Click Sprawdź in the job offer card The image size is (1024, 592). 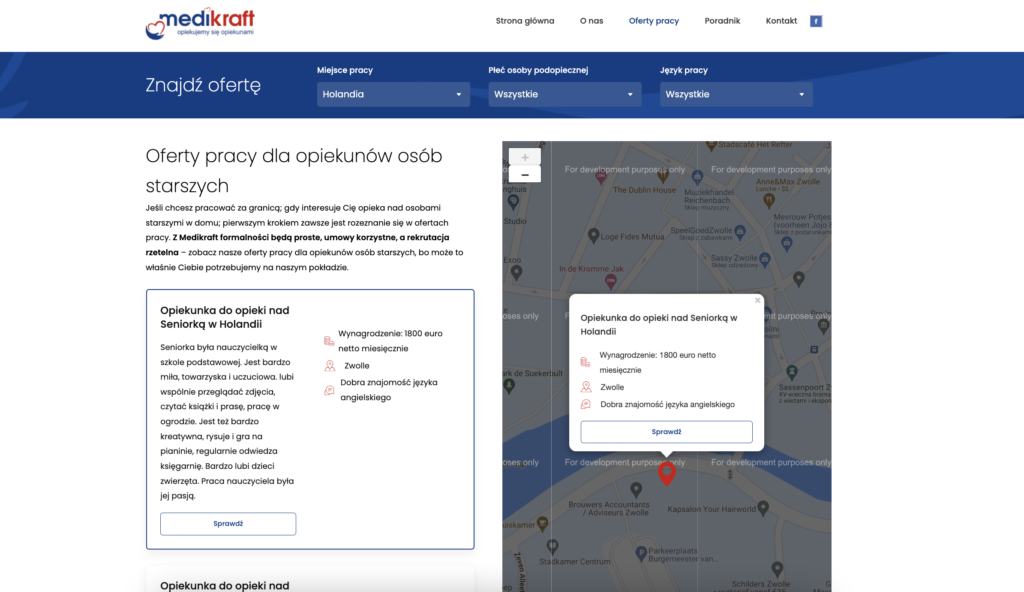[228, 524]
